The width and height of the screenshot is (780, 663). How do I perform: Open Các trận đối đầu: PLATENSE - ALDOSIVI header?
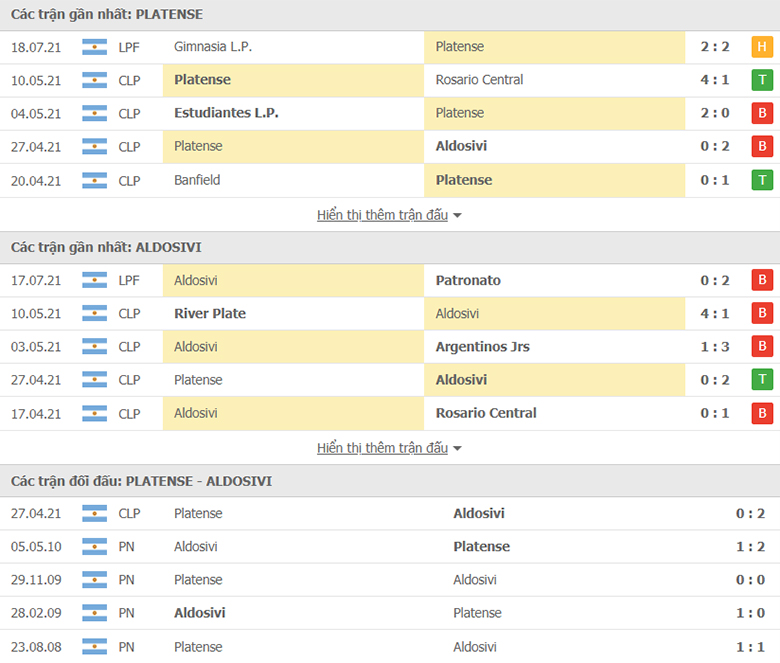click(141, 481)
